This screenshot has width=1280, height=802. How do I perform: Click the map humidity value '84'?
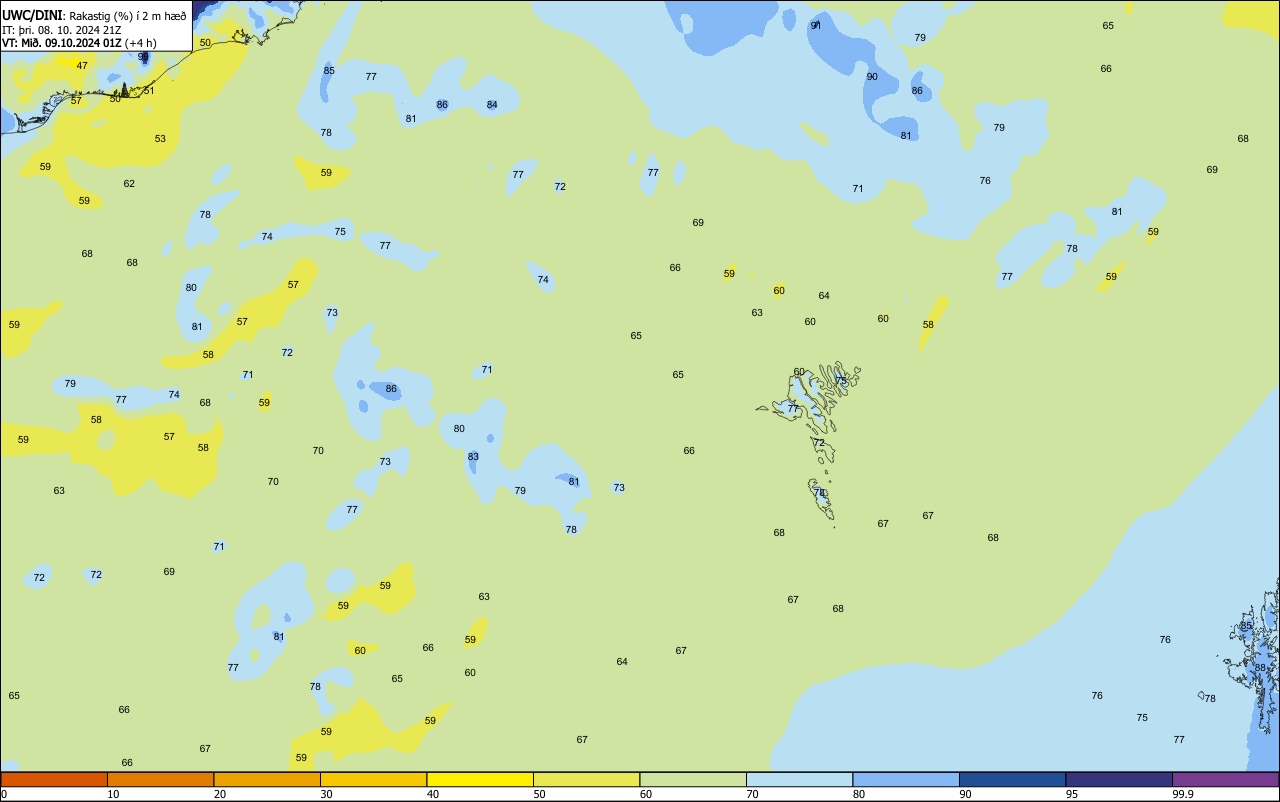(492, 105)
